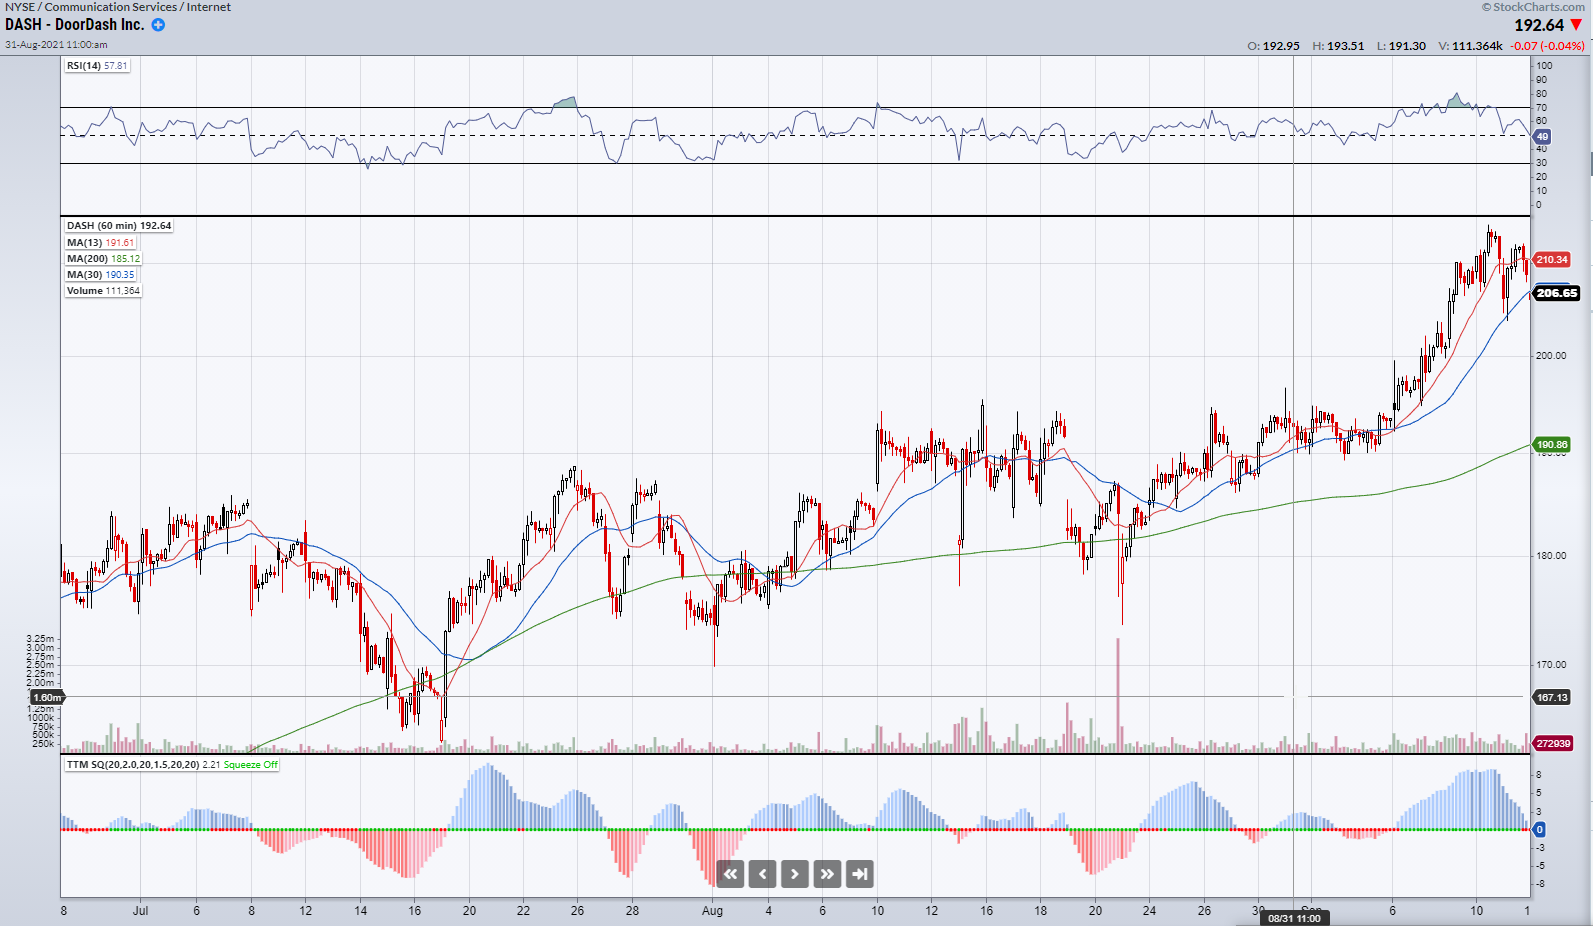Screen dimensions: 1593x926
Task: Click the red 272939 volume tag
Action: [1553, 744]
